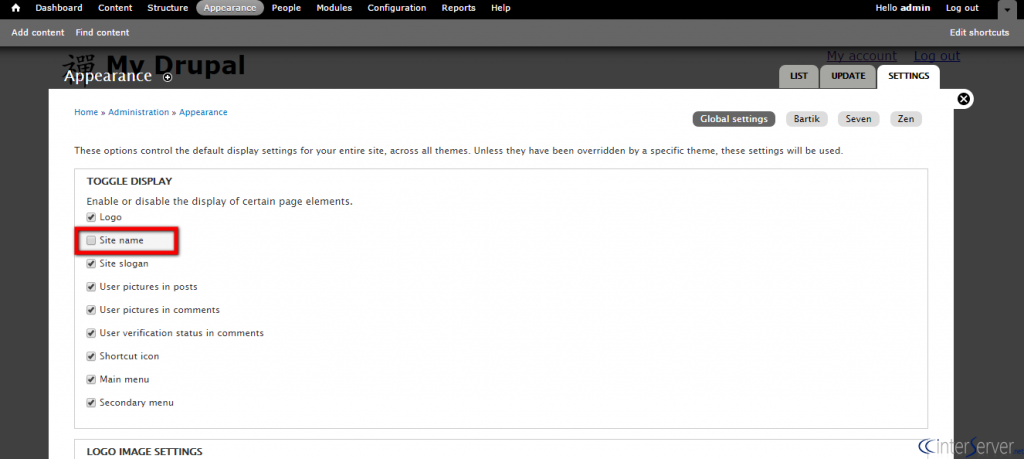Select the Appearance menu item

pyautogui.click(x=230, y=8)
